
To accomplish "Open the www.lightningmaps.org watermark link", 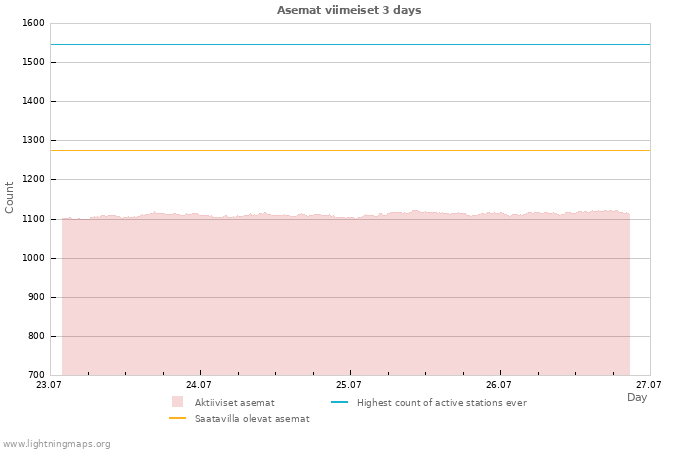I will pyautogui.click(x=56, y=444).
